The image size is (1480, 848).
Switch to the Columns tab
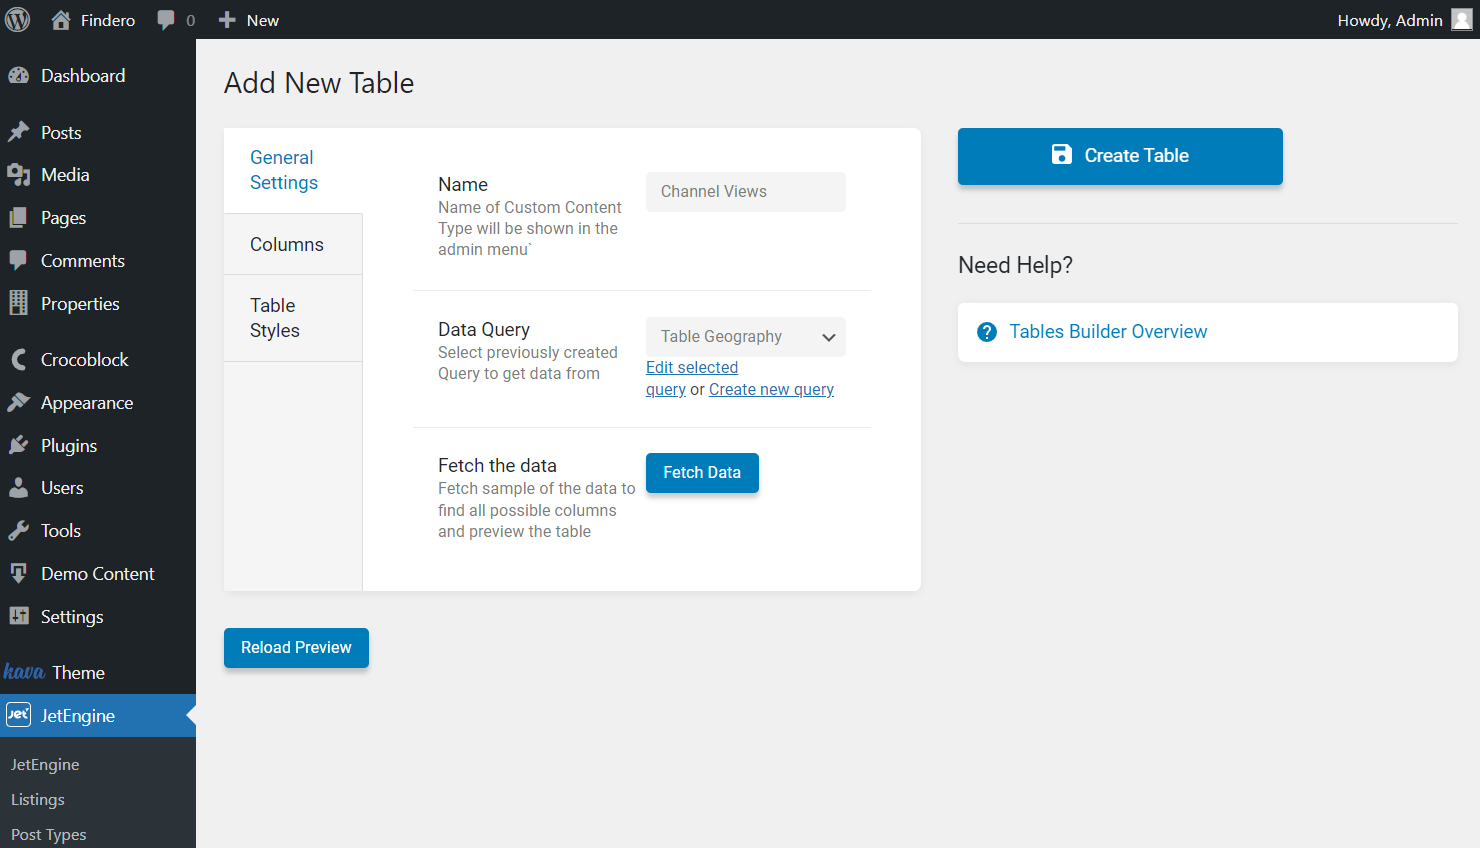(x=287, y=245)
